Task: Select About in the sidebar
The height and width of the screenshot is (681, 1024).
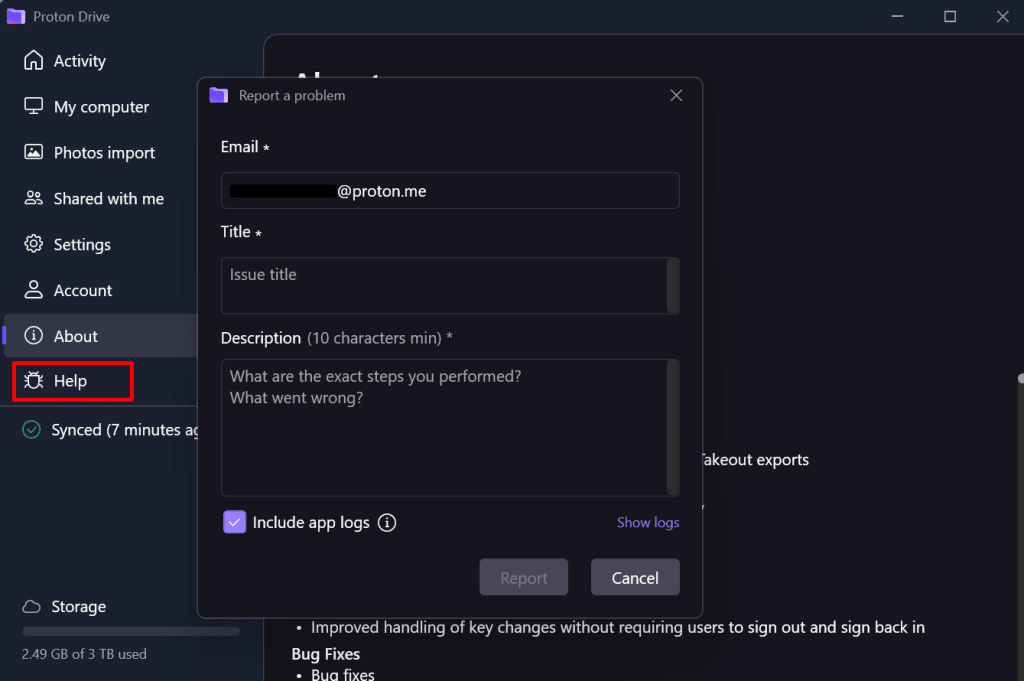Action: (100, 336)
